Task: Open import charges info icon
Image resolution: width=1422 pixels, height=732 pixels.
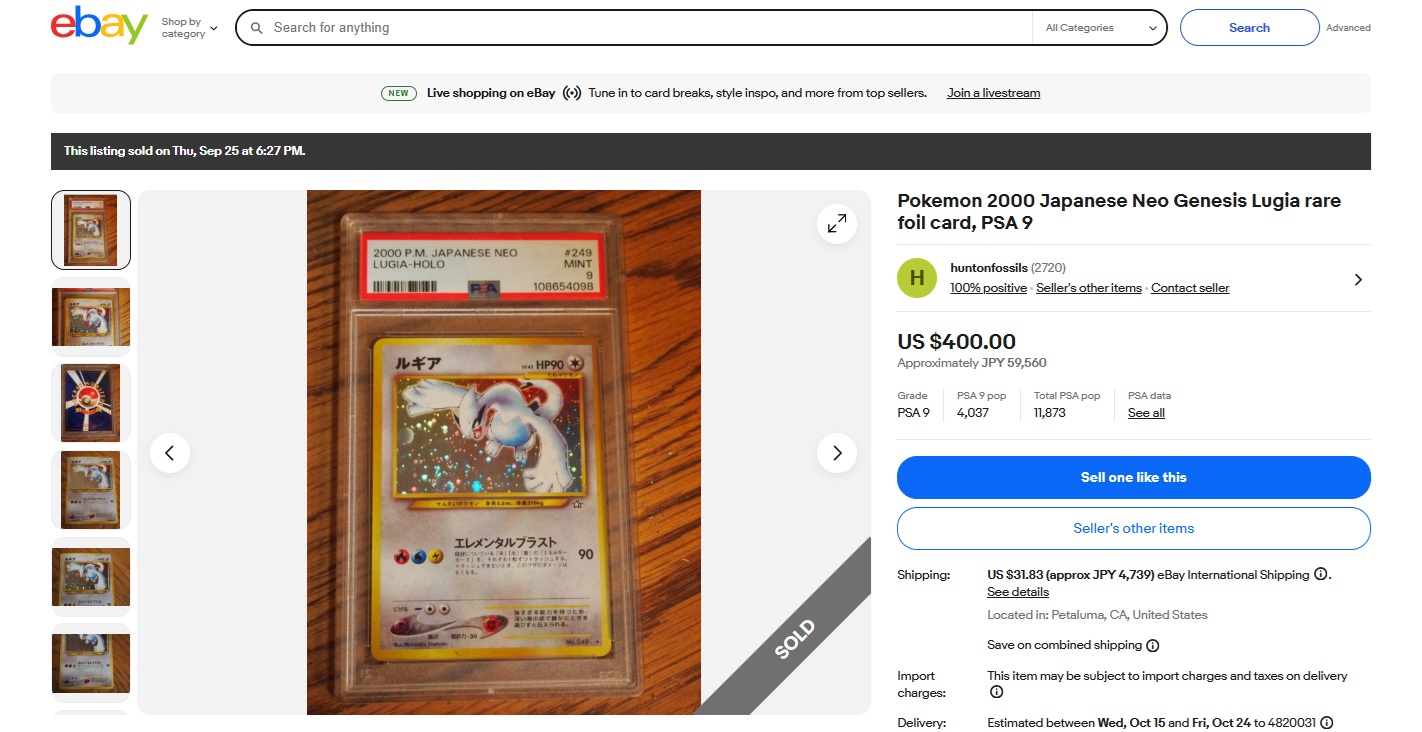Action: coord(996,692)
